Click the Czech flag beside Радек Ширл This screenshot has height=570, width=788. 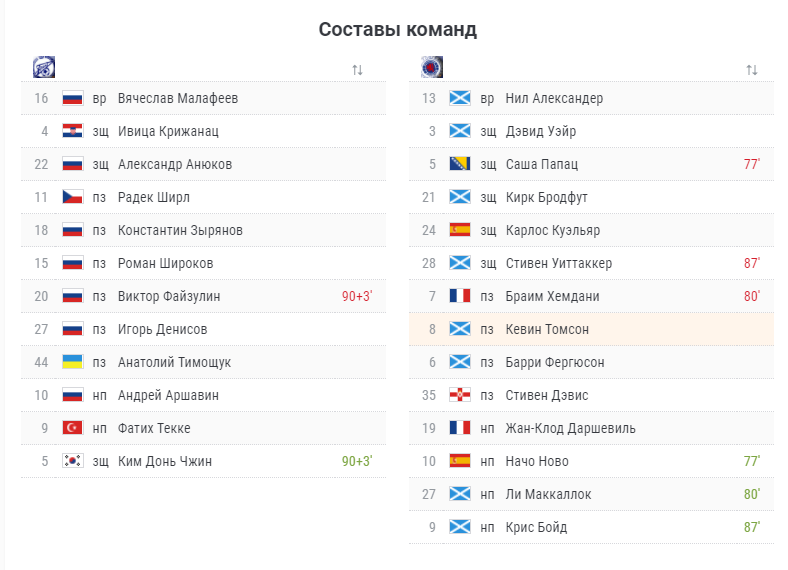(x=72, y=197)
